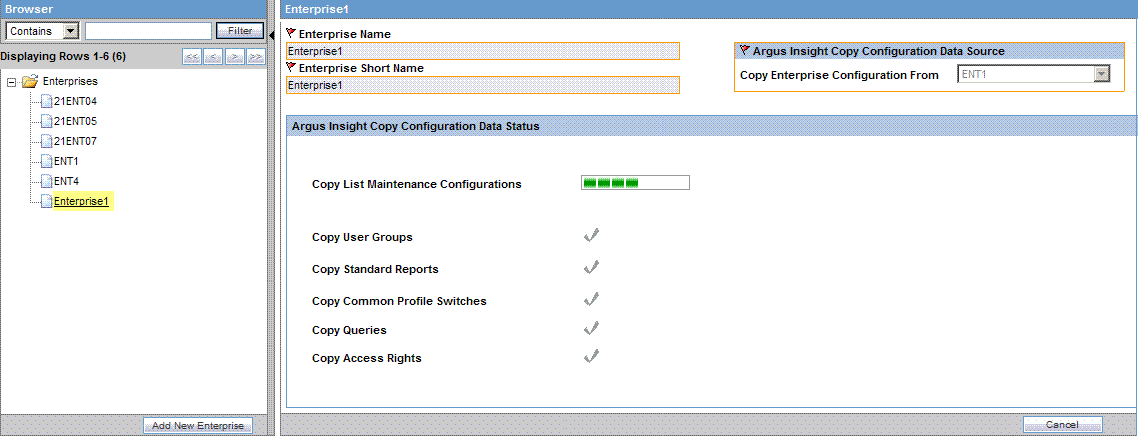Open the Contains filter type dropdown
Viewport: 1138px width, 437px height.
(70, 31)
